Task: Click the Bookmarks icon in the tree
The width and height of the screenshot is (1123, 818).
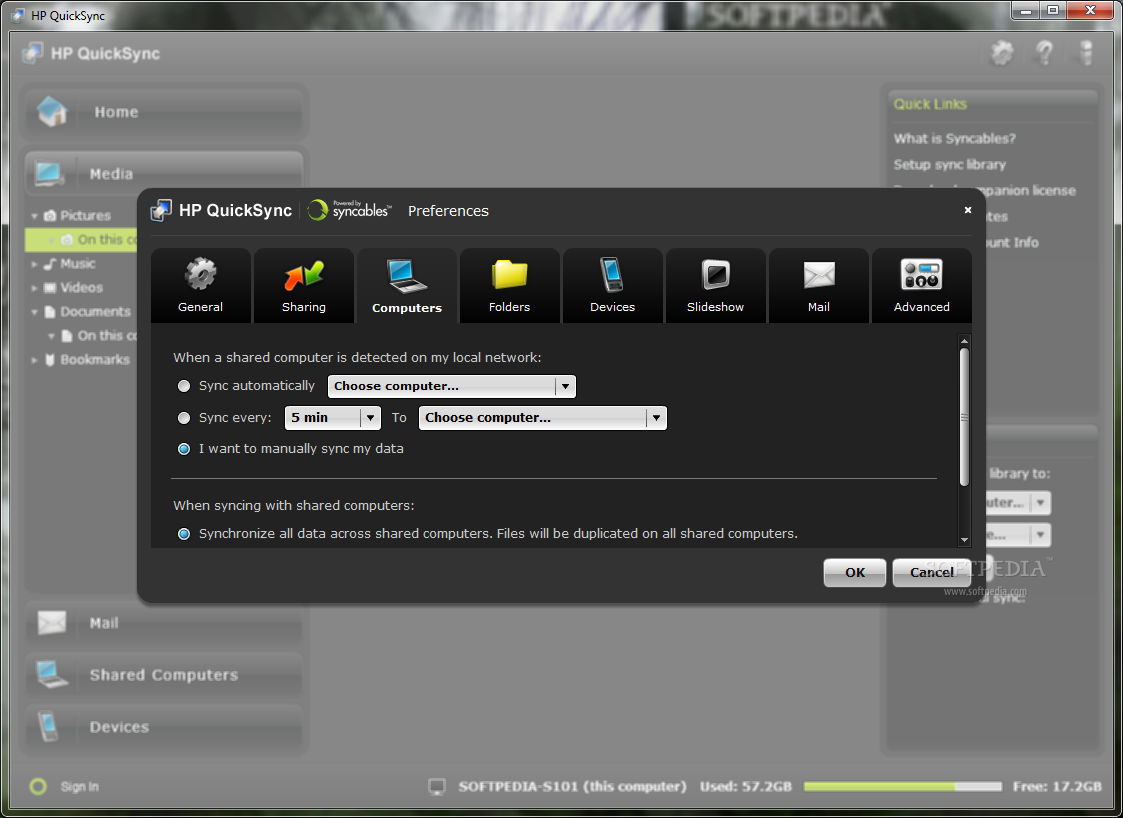Action: coord(49,360)
